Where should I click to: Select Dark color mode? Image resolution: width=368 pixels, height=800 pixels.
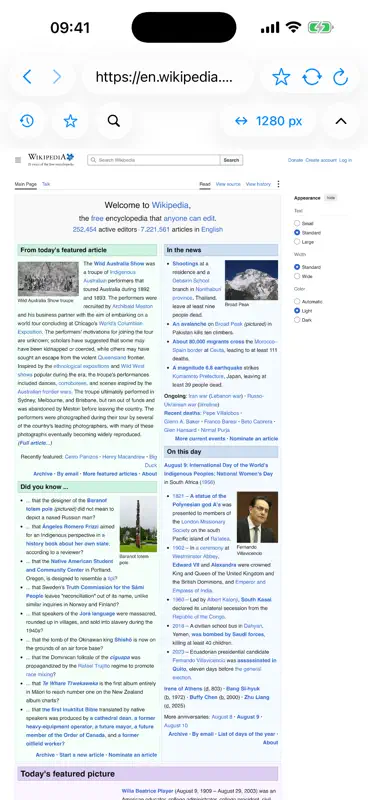[297, 320]
